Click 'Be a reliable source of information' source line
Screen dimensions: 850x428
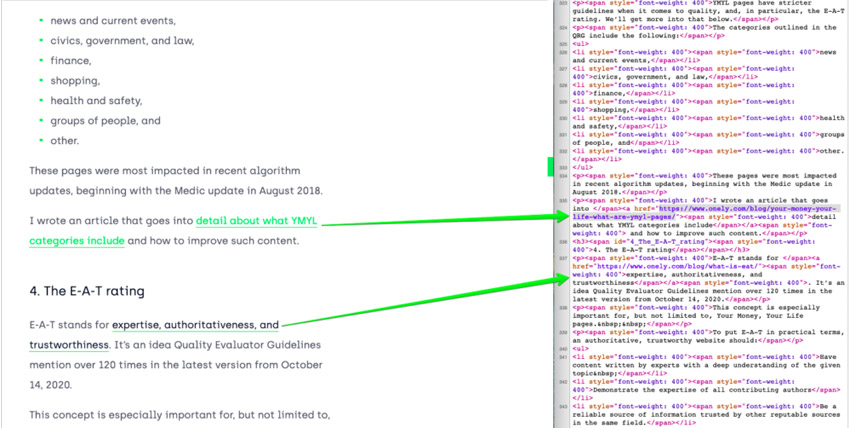click(708, 414)
